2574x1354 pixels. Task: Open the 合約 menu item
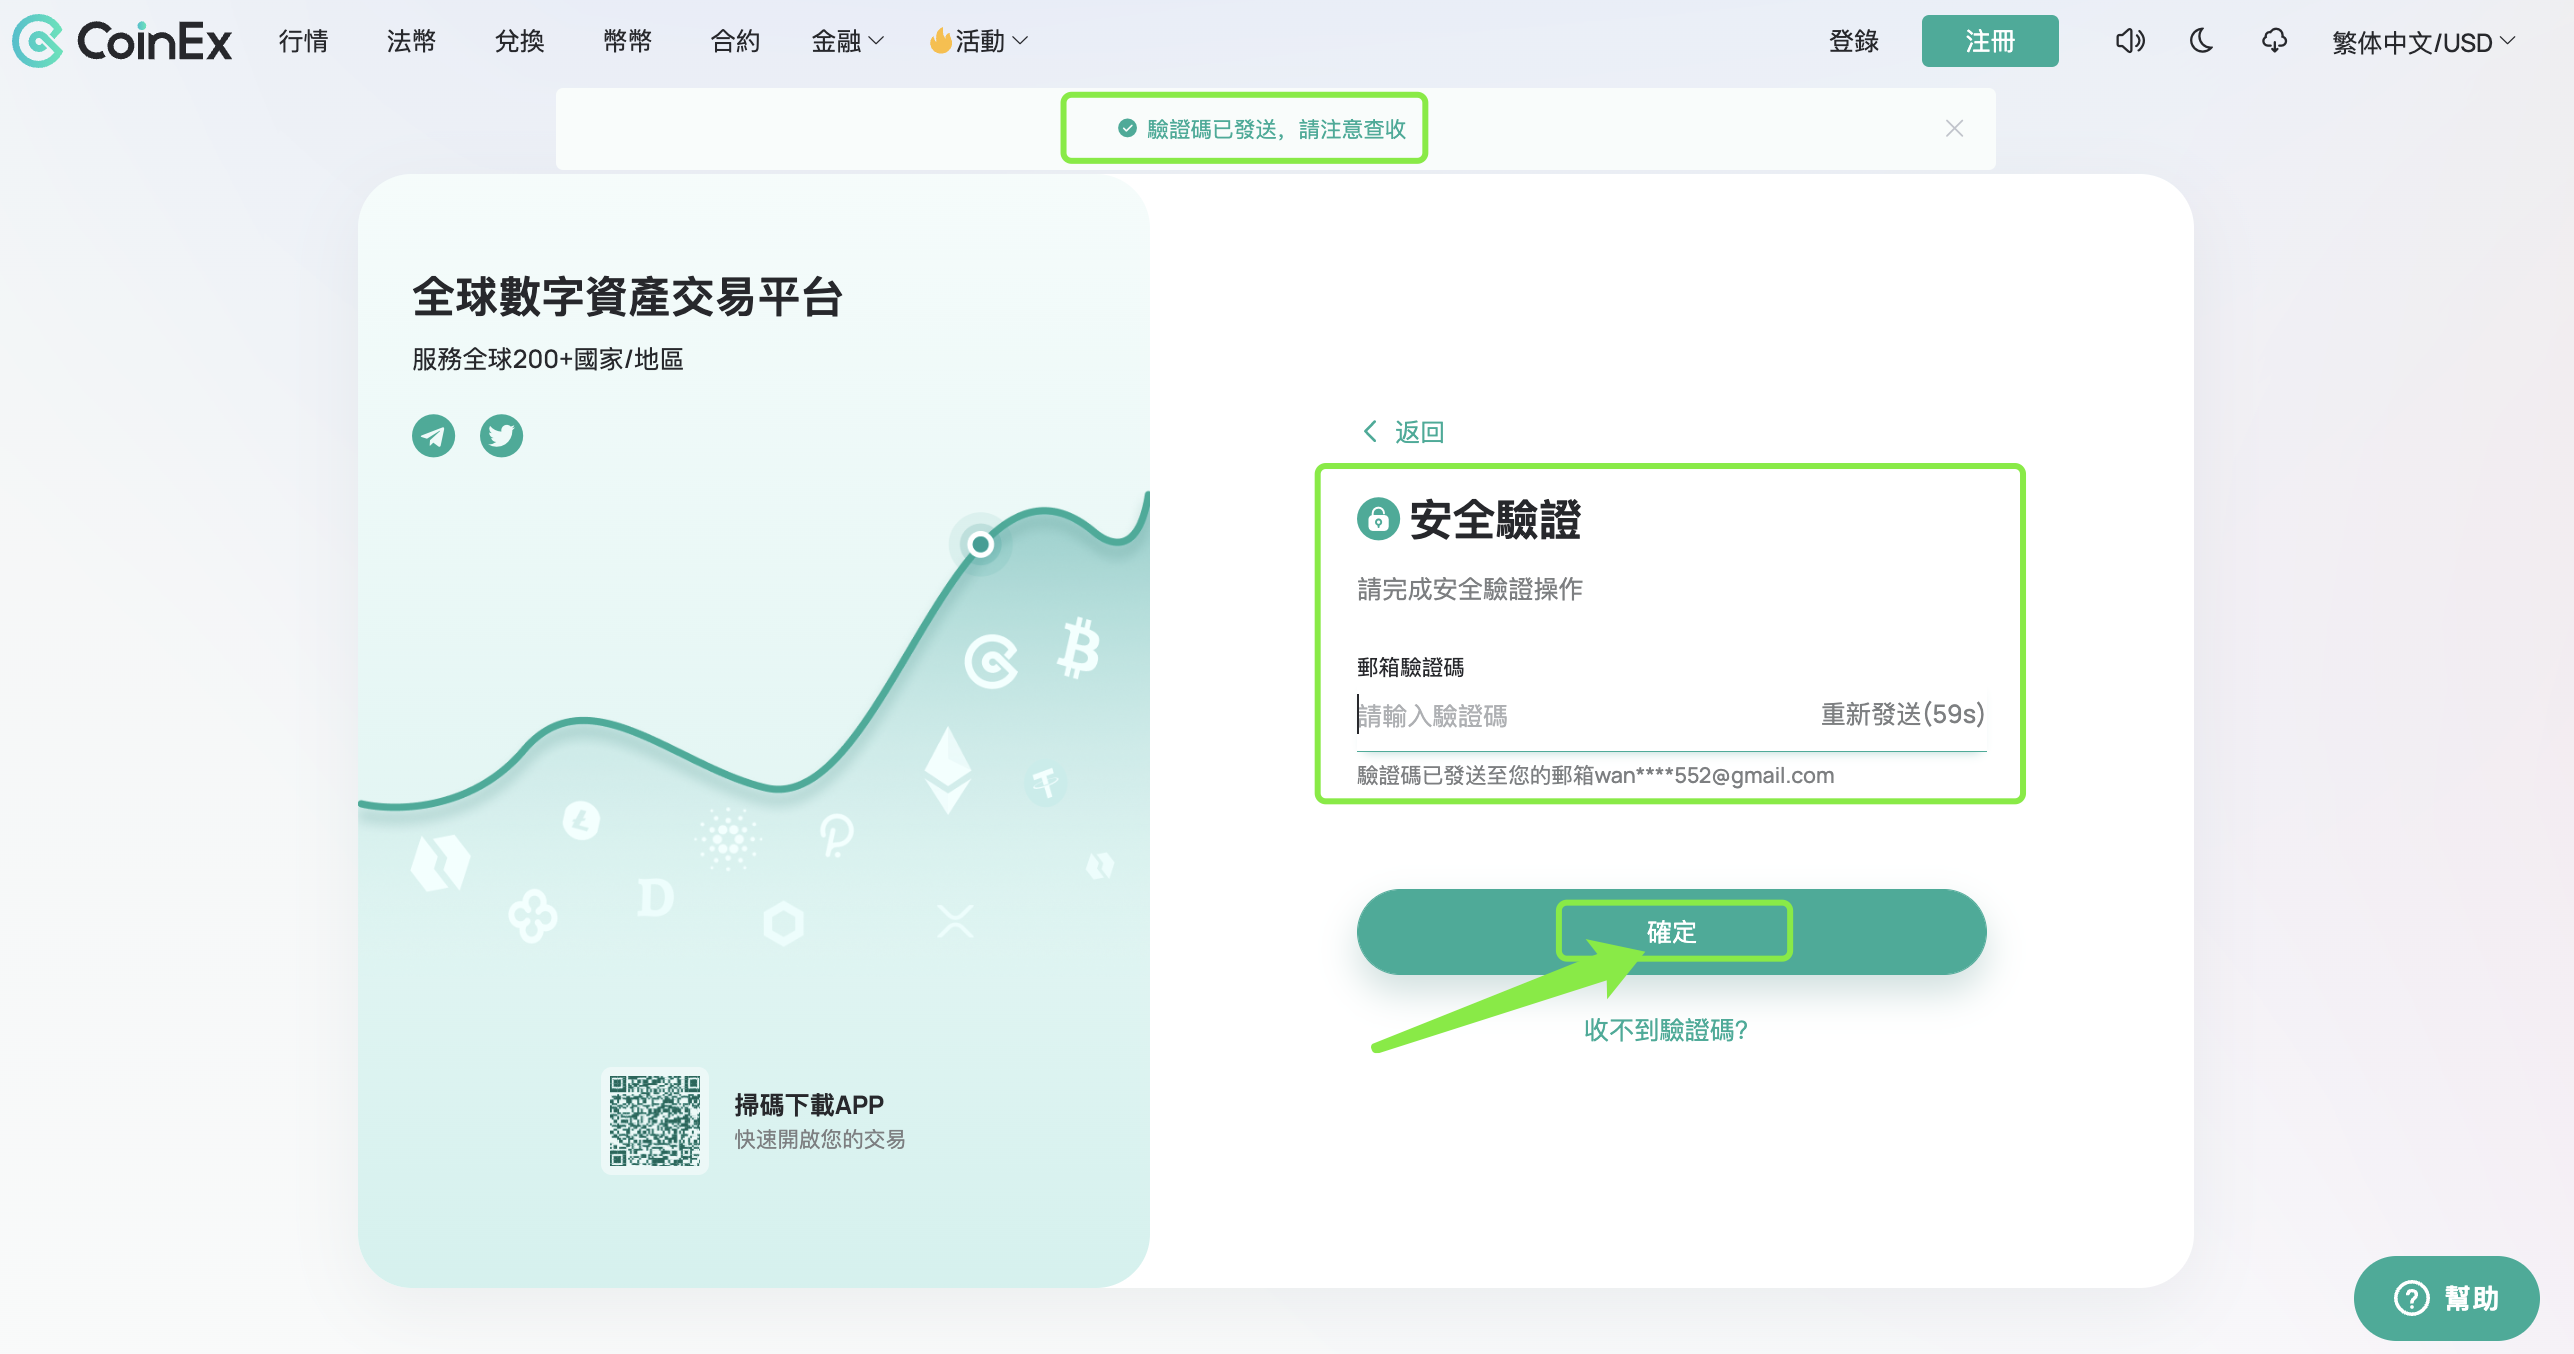(735, 41)
